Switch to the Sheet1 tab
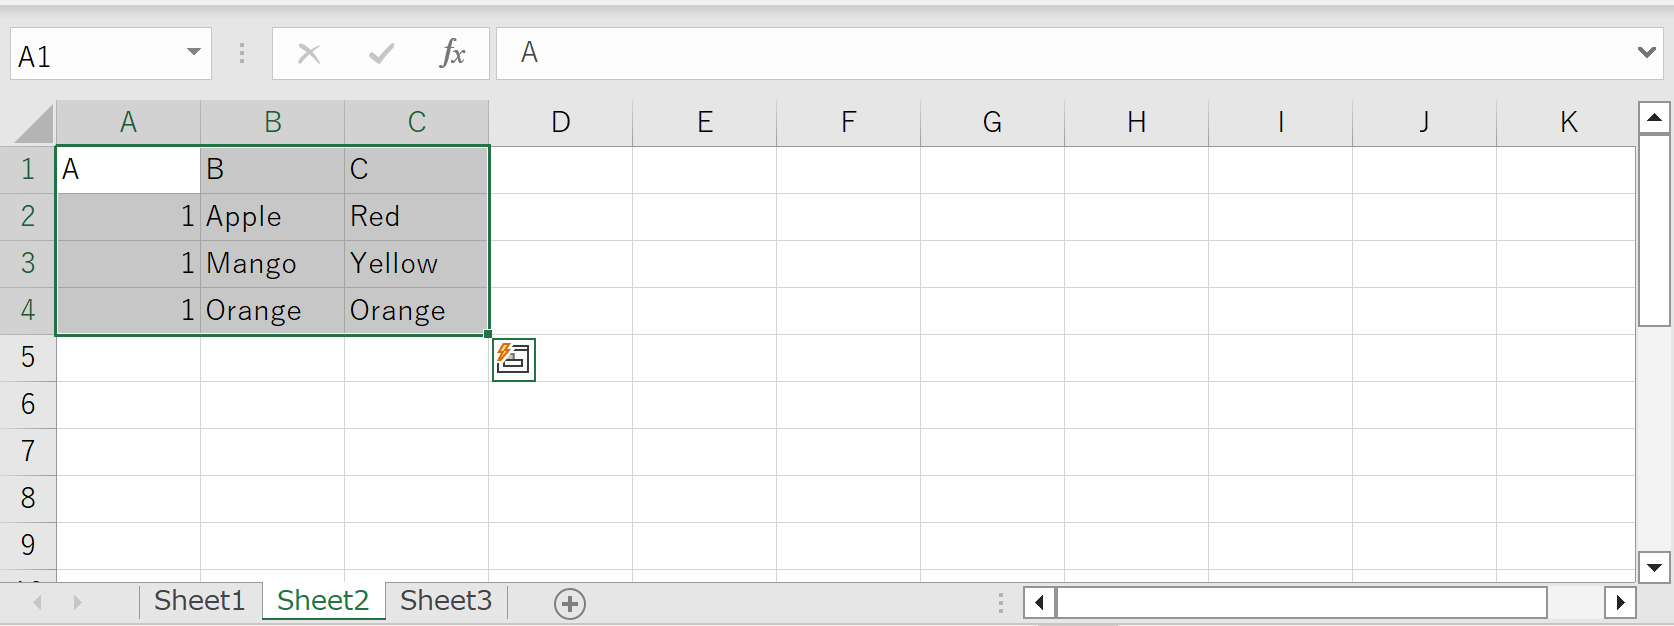 coord(199,600)
